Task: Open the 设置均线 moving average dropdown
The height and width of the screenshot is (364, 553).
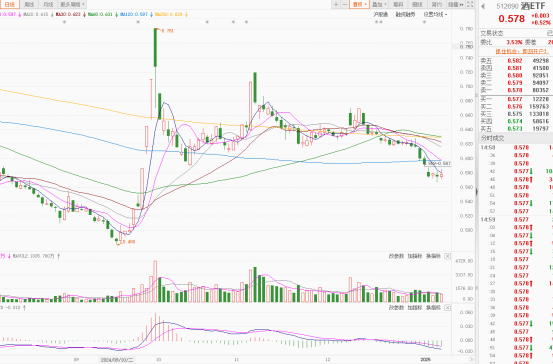Action: pos(435,14)
